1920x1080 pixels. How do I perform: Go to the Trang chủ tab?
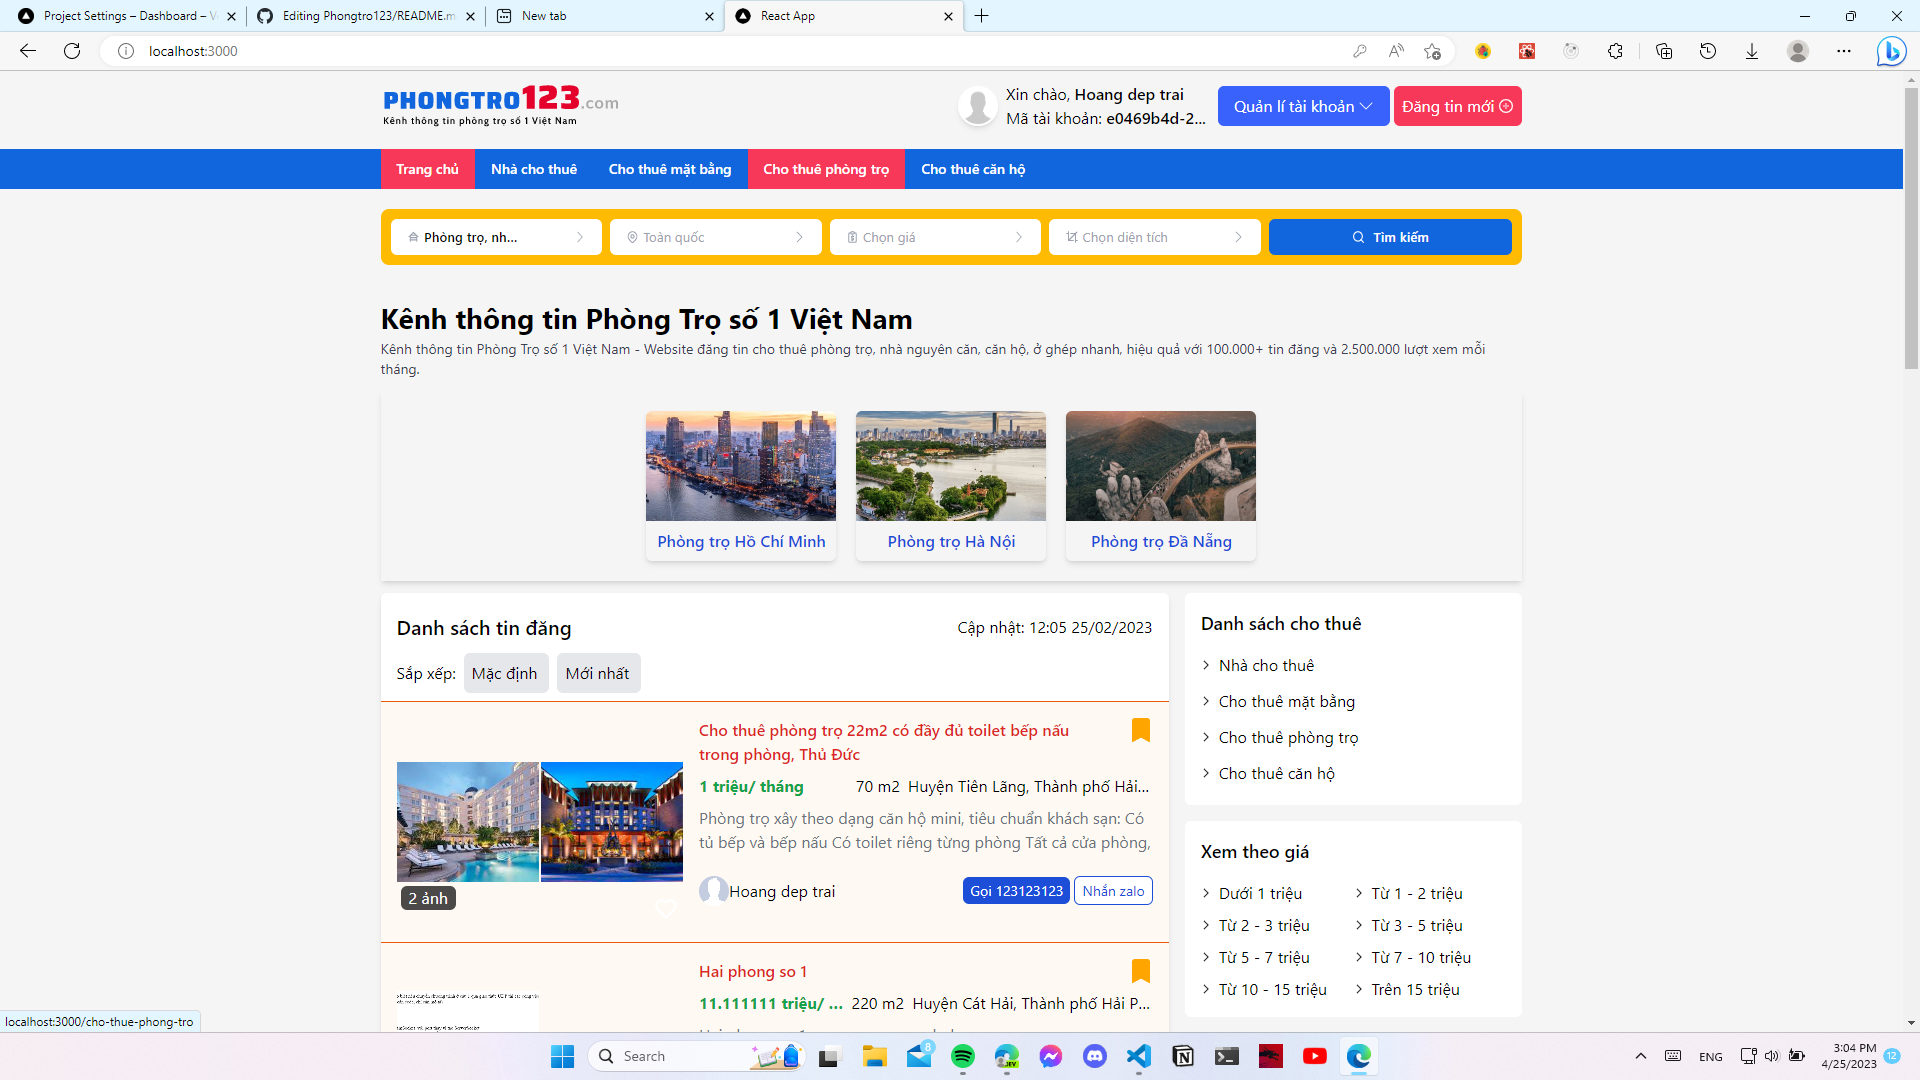(x=427, y=169)
